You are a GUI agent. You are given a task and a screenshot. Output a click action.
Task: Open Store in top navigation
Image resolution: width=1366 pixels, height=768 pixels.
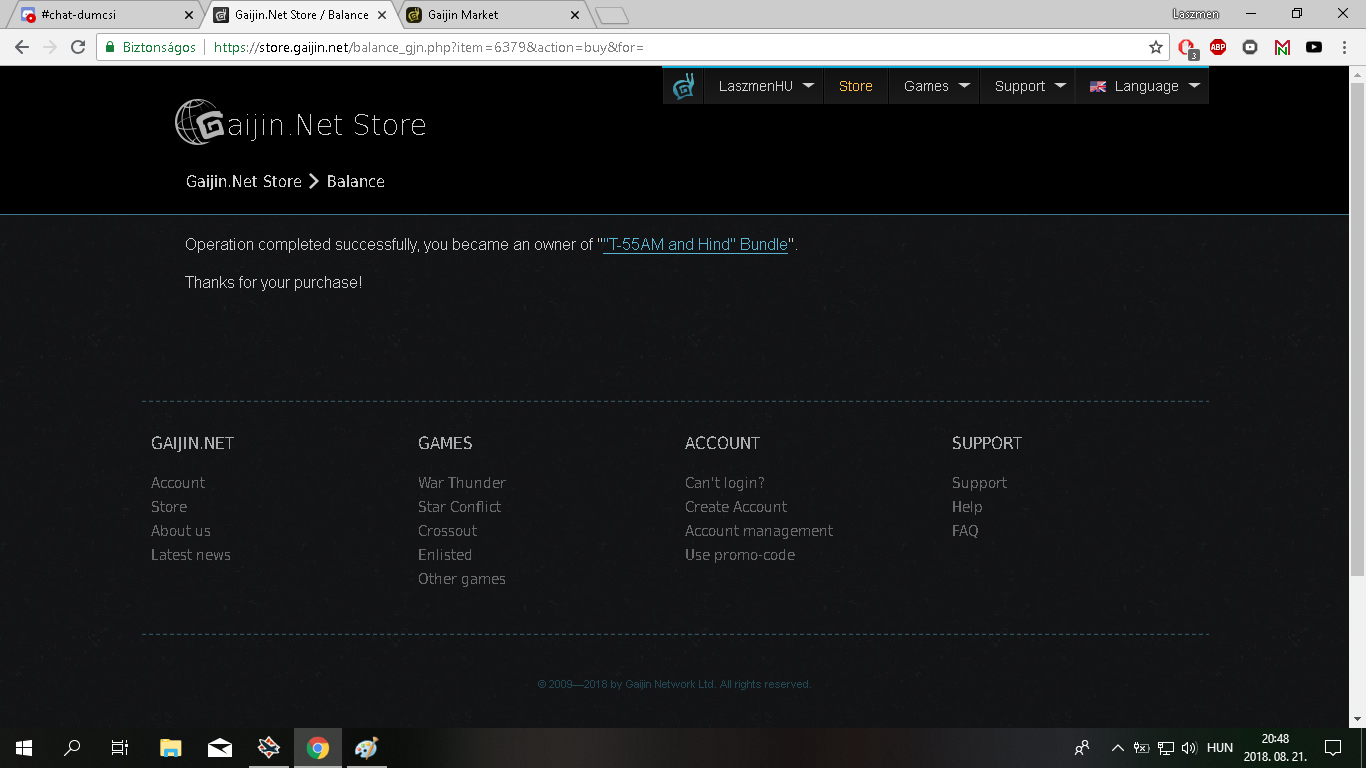[856, 86]
